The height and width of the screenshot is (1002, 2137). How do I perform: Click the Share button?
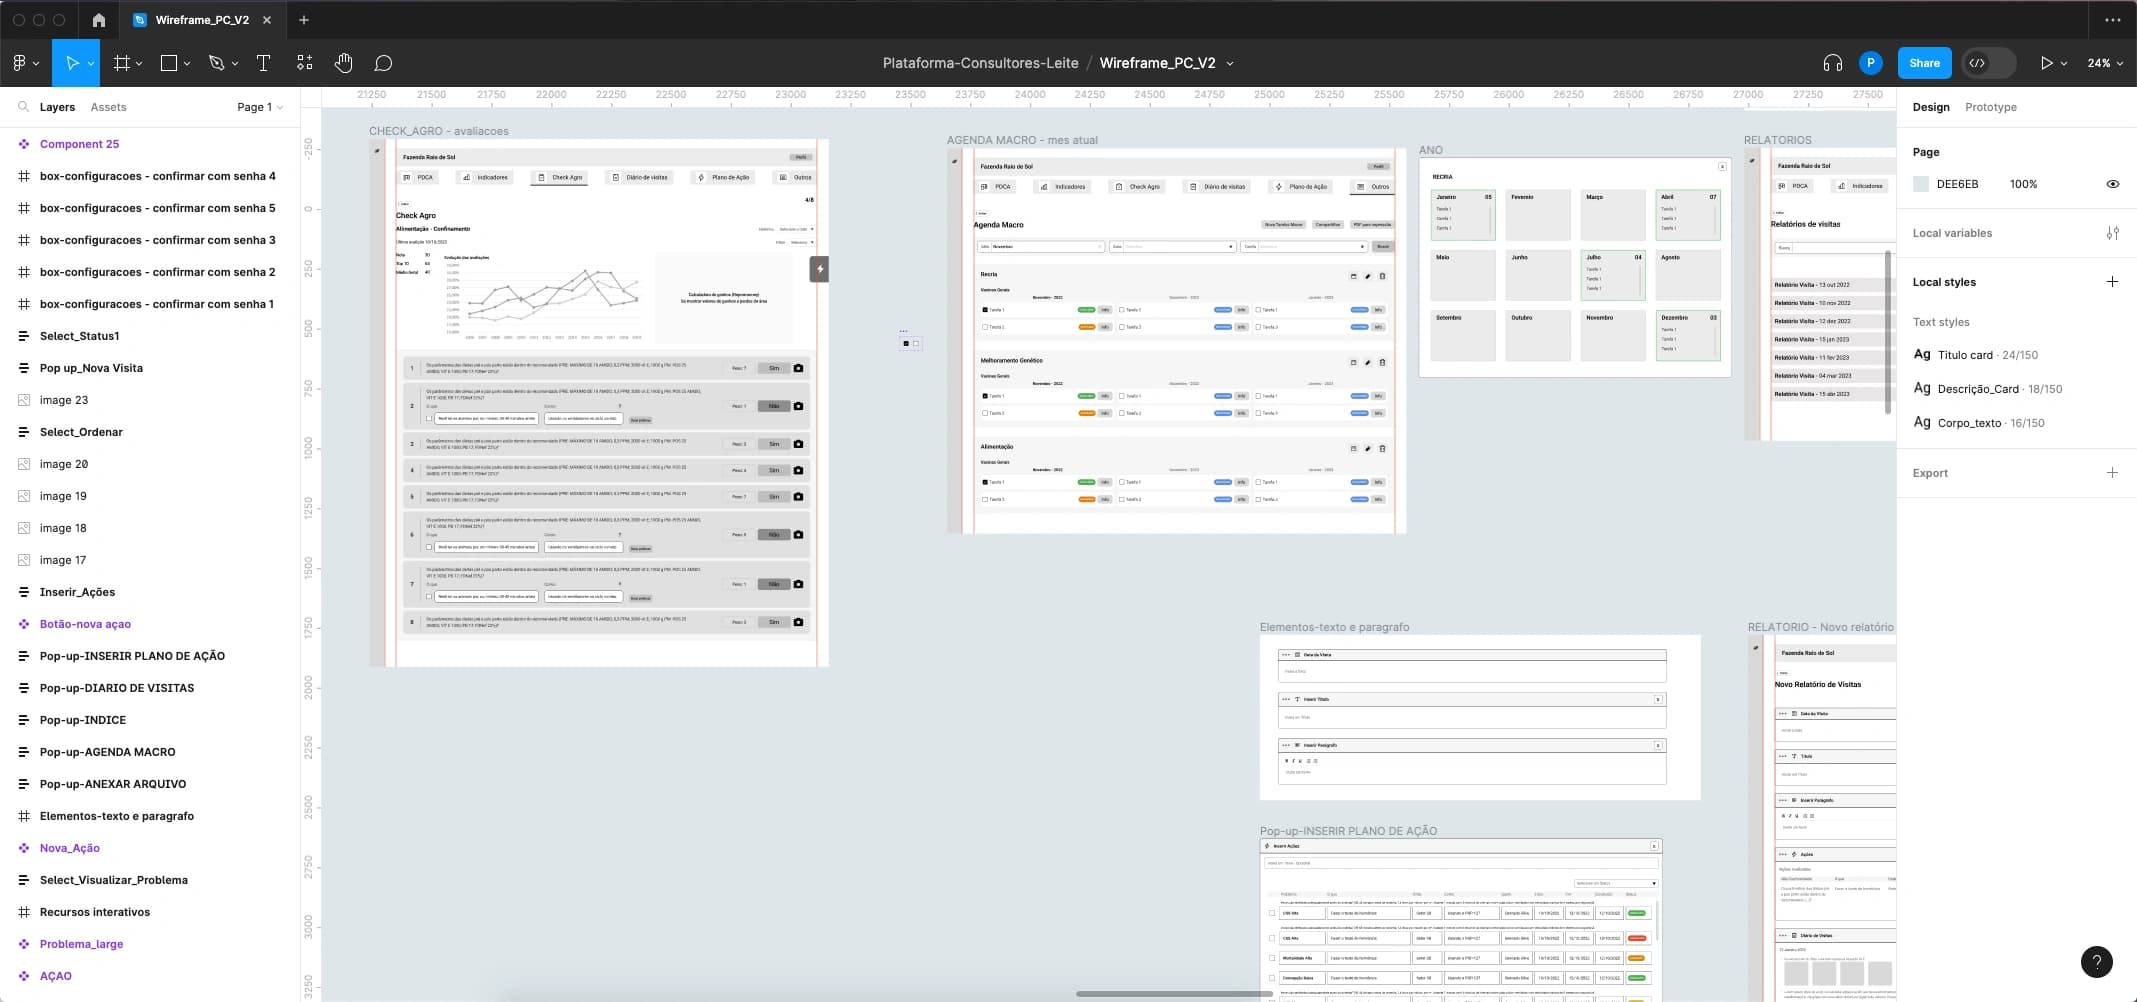(1924, 63)
